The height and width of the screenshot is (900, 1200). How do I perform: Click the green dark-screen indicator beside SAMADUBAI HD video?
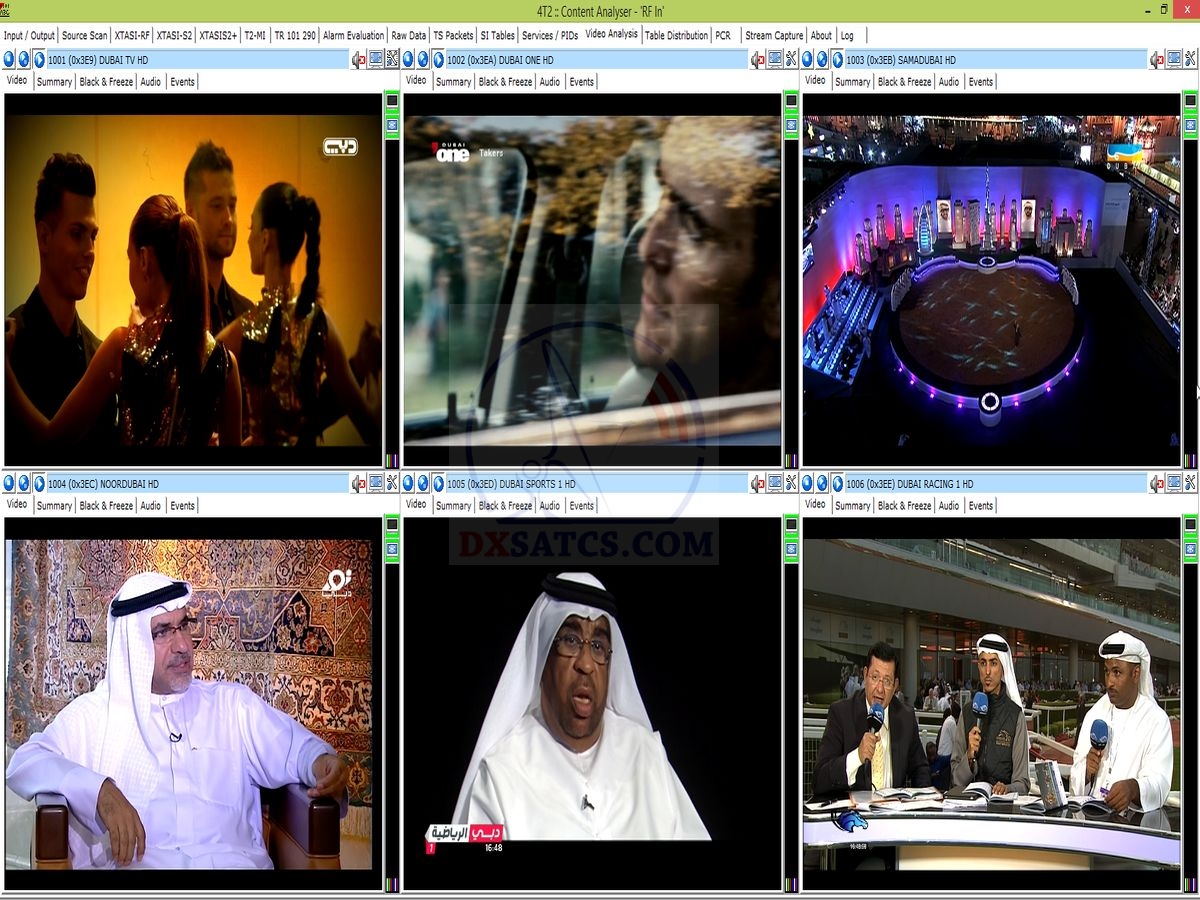coord(1190,102)
